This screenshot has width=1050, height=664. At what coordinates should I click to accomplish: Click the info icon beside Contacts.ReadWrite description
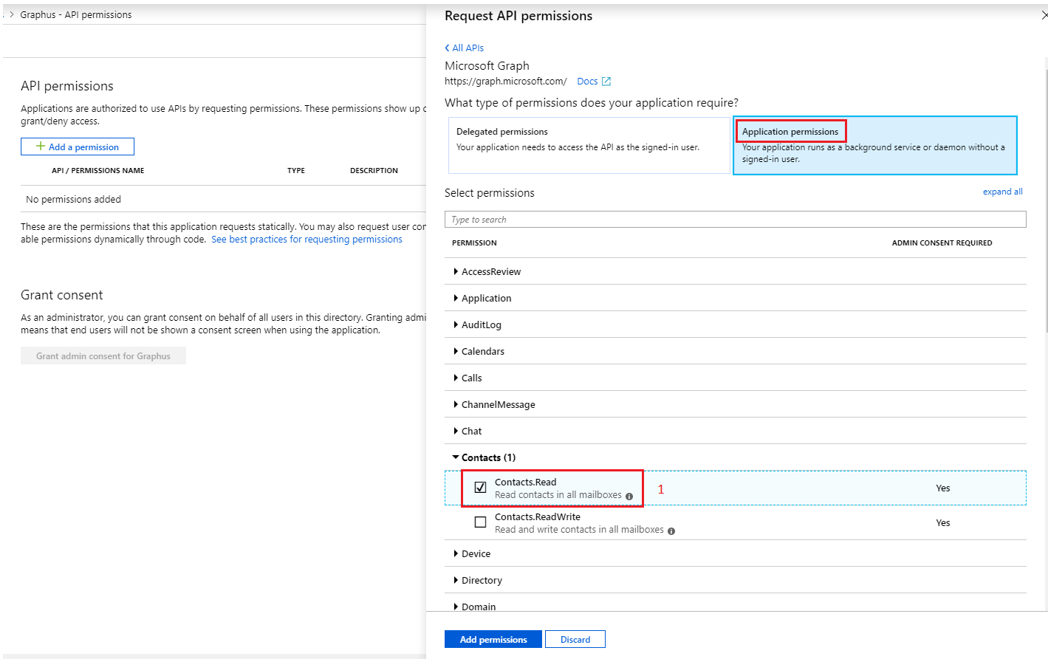(671, 531)
